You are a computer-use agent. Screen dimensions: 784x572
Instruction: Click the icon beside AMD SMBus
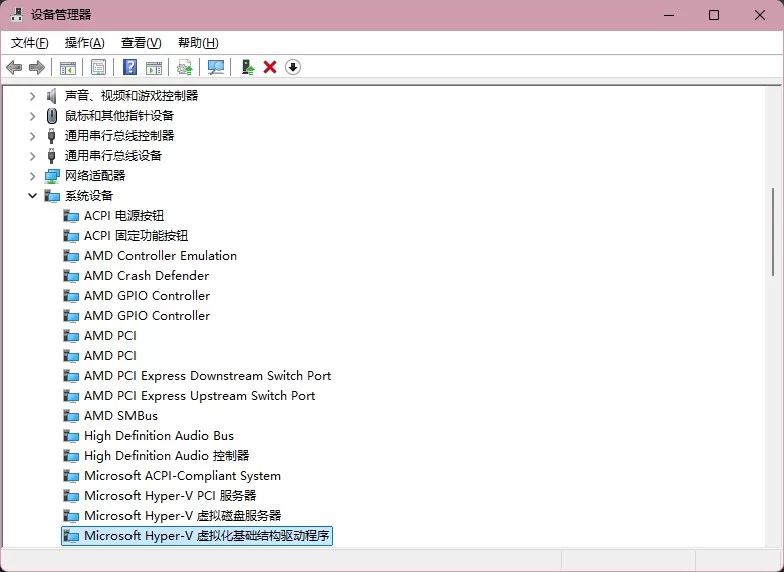71,416
